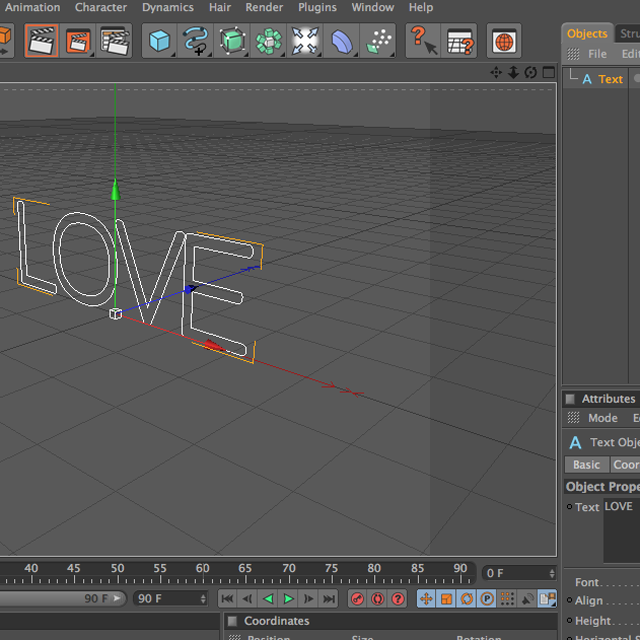640x640 pixels.
Task: Click the Show Help question-mark cursor icon
Action: coord(423,41)
